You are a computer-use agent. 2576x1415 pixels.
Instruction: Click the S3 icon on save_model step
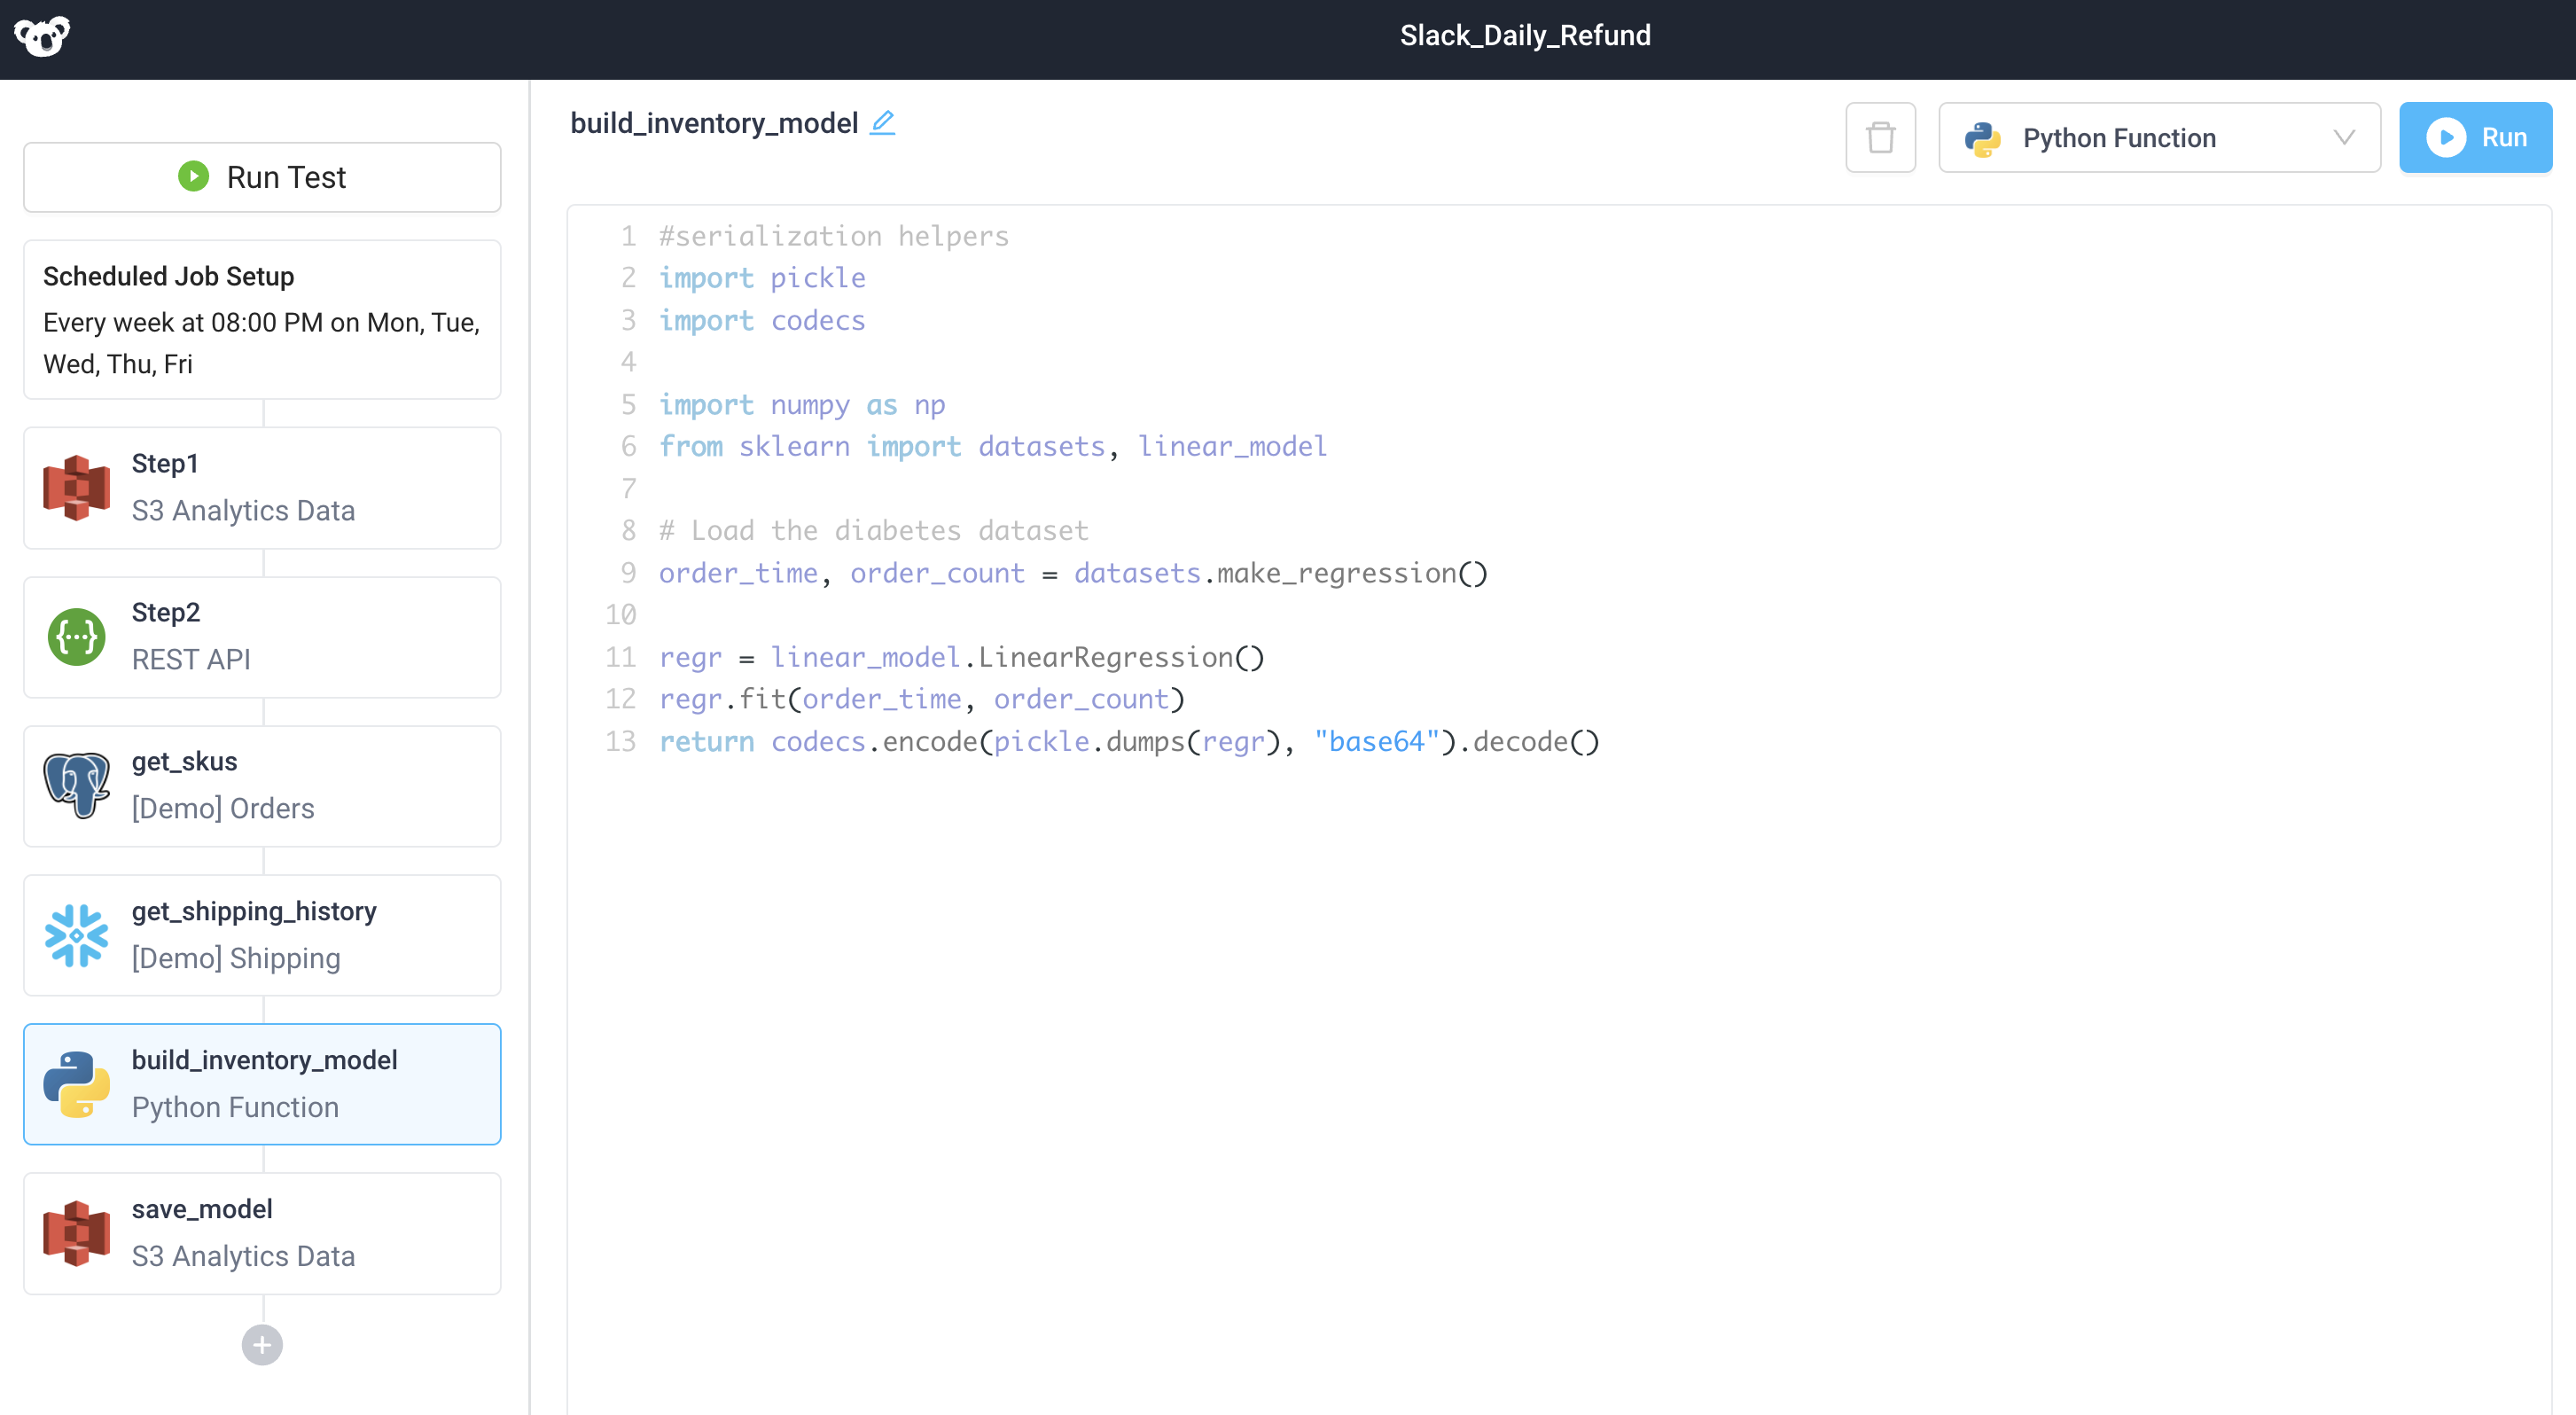click(75, 1232)
